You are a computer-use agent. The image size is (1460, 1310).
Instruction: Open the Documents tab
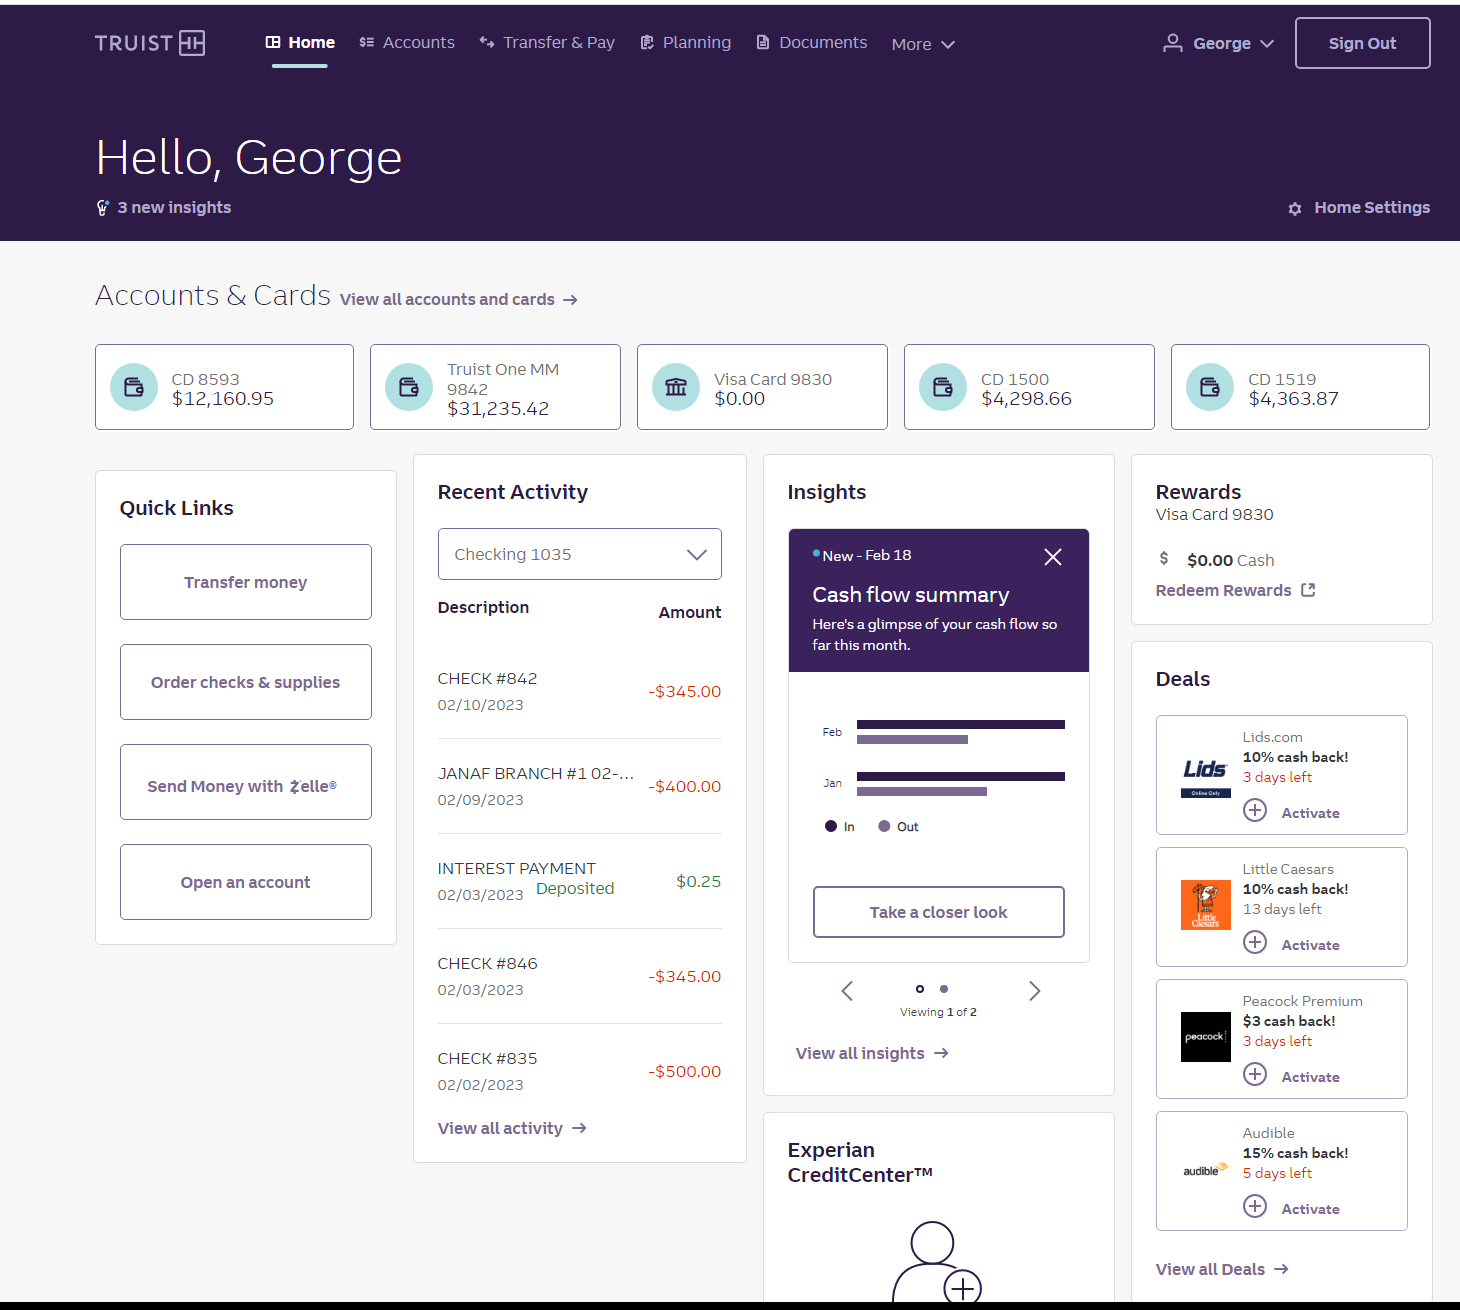(x=812, y=43)
